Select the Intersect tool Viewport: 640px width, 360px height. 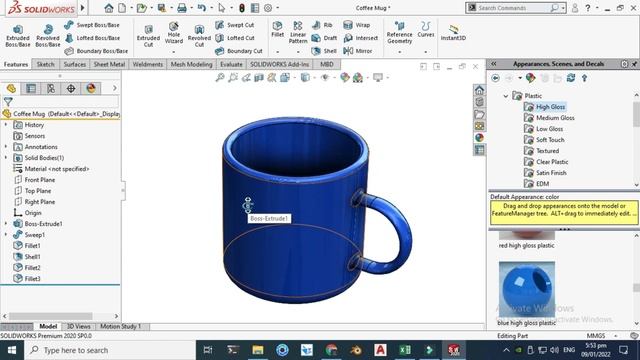tap(360, 38)
